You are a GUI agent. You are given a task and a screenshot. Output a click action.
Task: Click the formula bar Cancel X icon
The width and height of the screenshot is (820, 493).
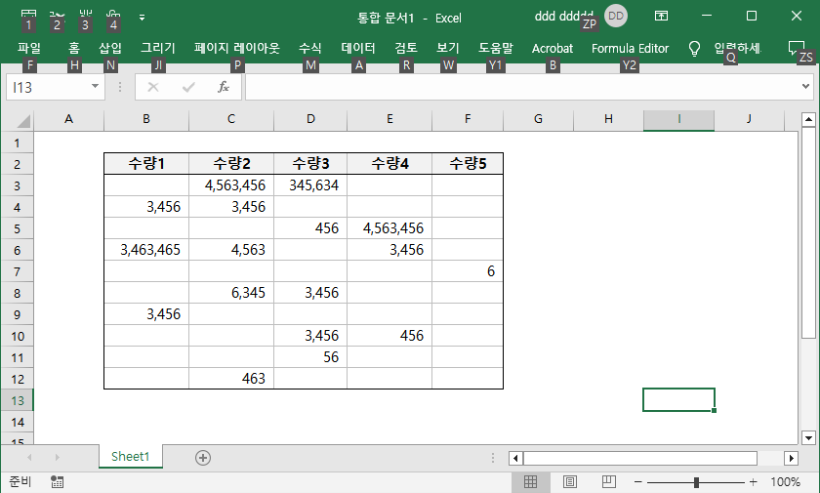click(153, 87)
